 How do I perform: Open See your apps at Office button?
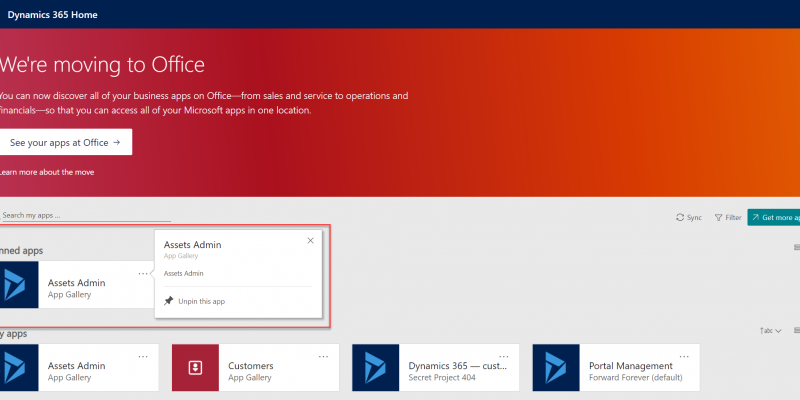(x=65, y=142)
